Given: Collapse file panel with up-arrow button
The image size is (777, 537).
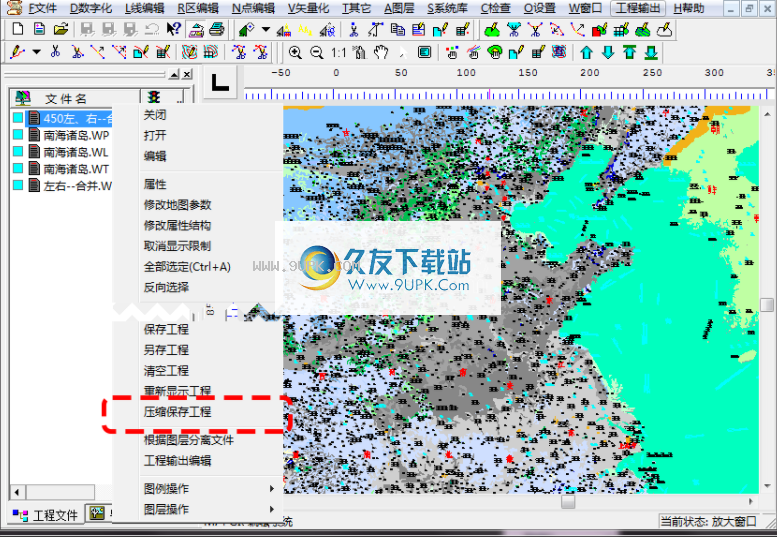Looking at the screenshot, I should [174, 75].
